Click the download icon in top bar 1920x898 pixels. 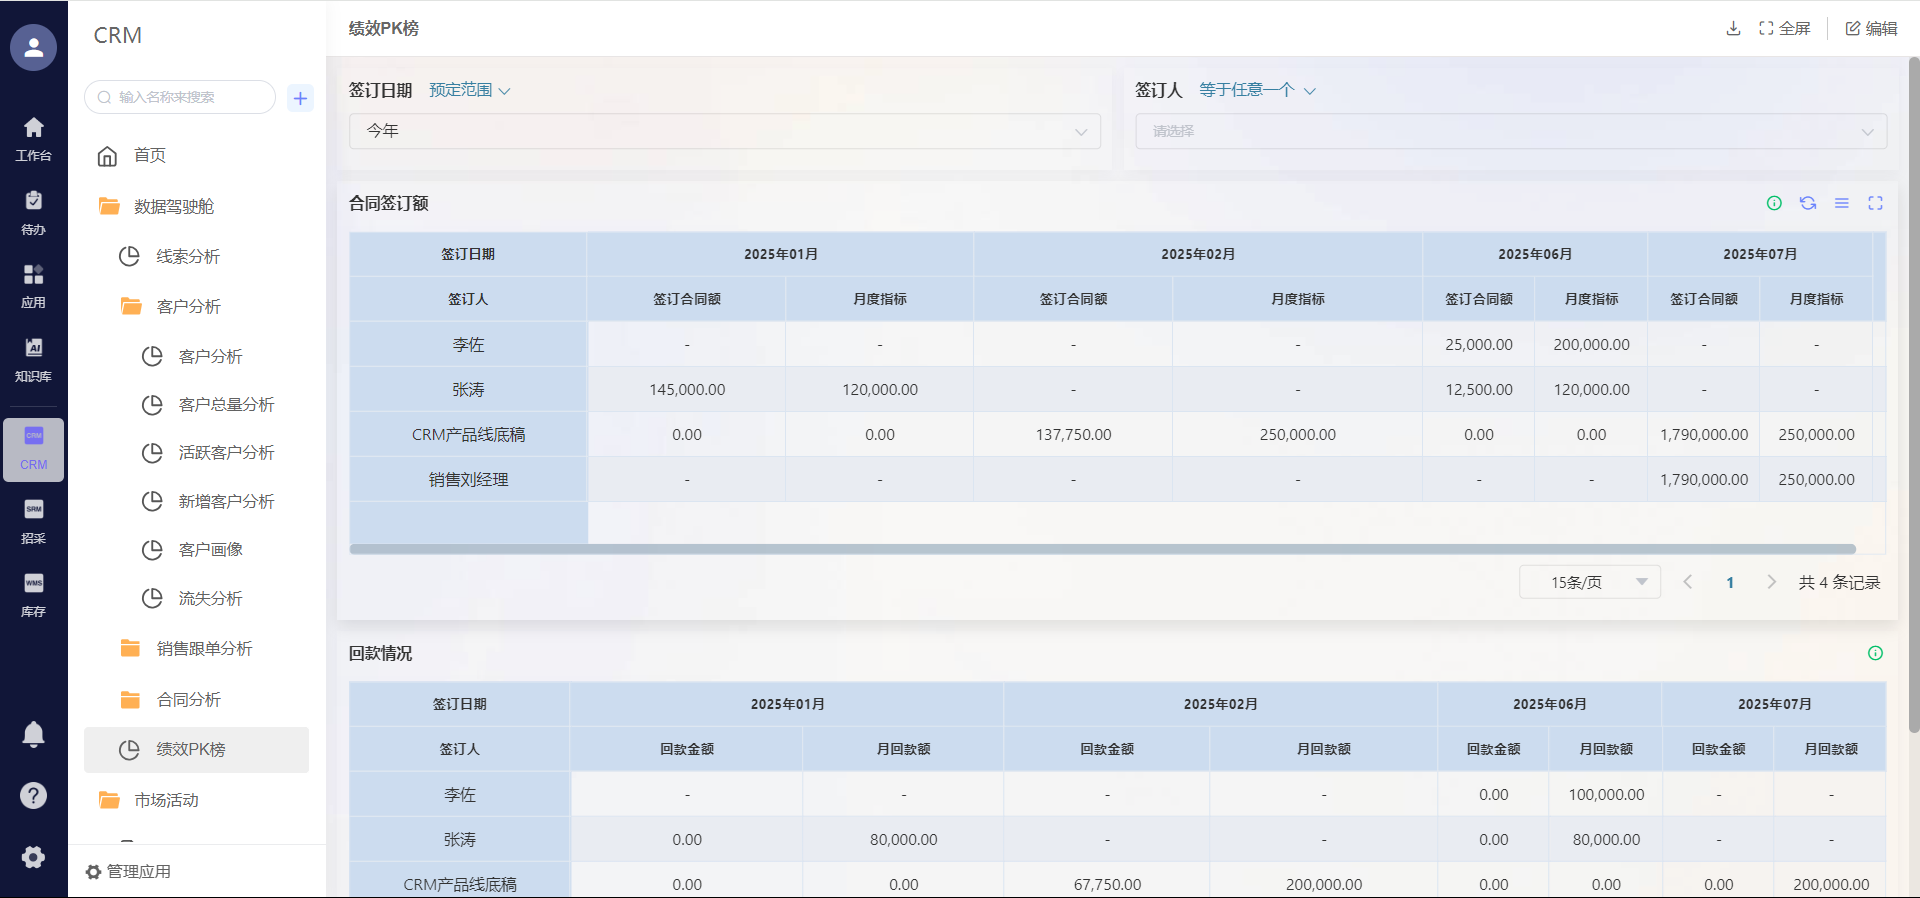click(x=1733, y=28)
